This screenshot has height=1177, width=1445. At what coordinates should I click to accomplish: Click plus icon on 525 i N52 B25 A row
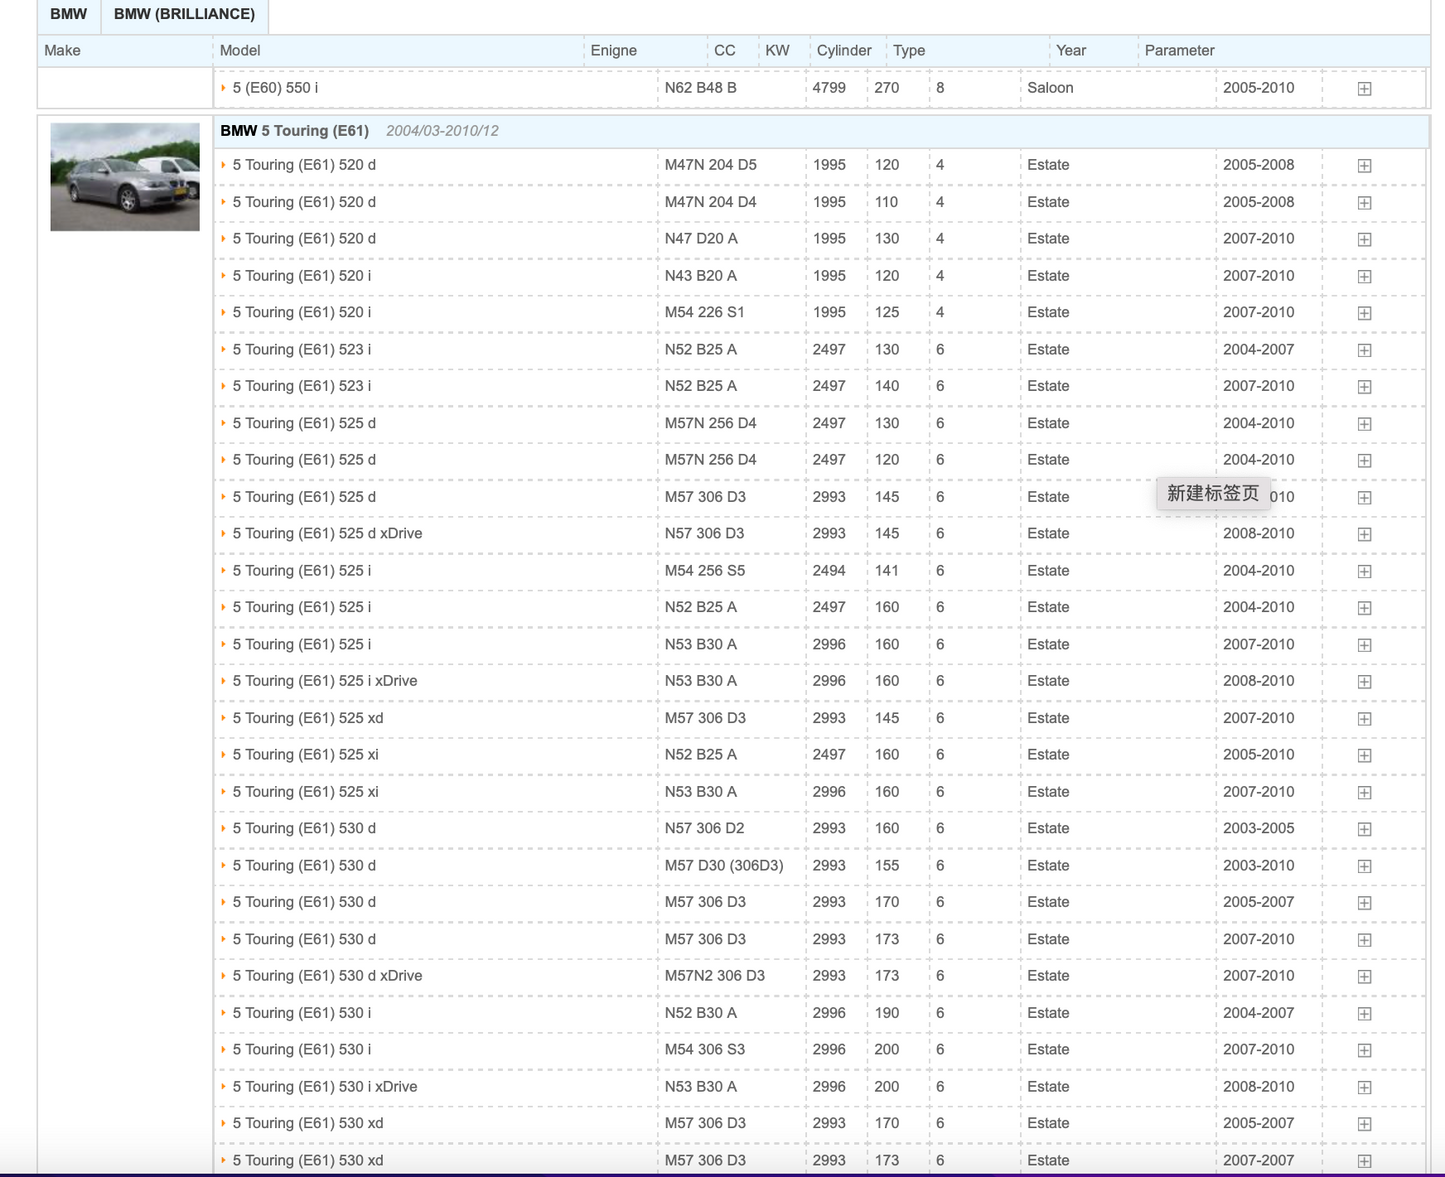(x=1364, y=608)
